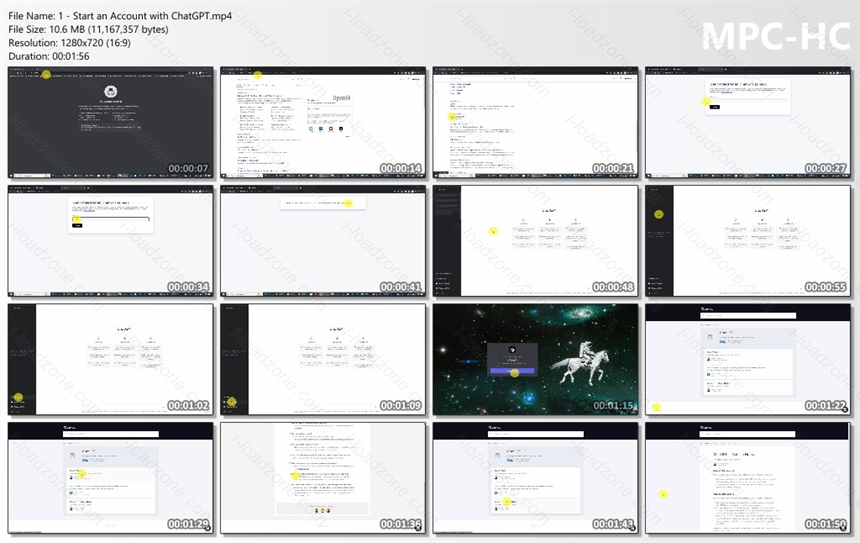
Task: Click the frame at 00:00:48
Action: pos(535,241)
